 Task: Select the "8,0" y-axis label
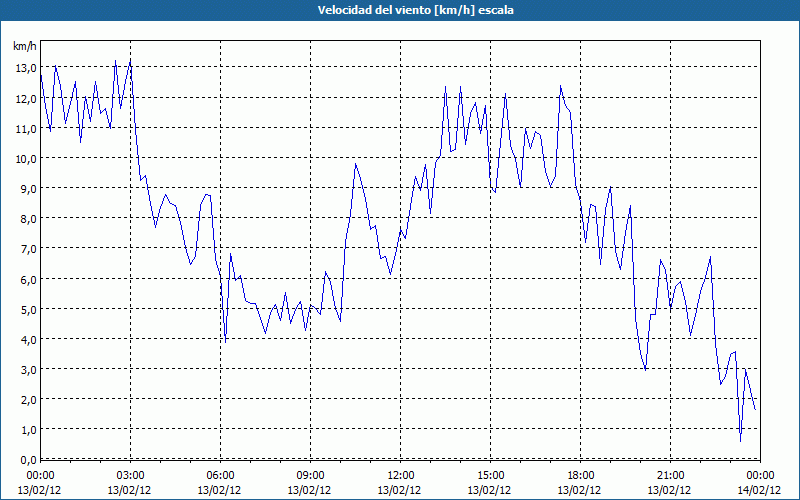28,219
